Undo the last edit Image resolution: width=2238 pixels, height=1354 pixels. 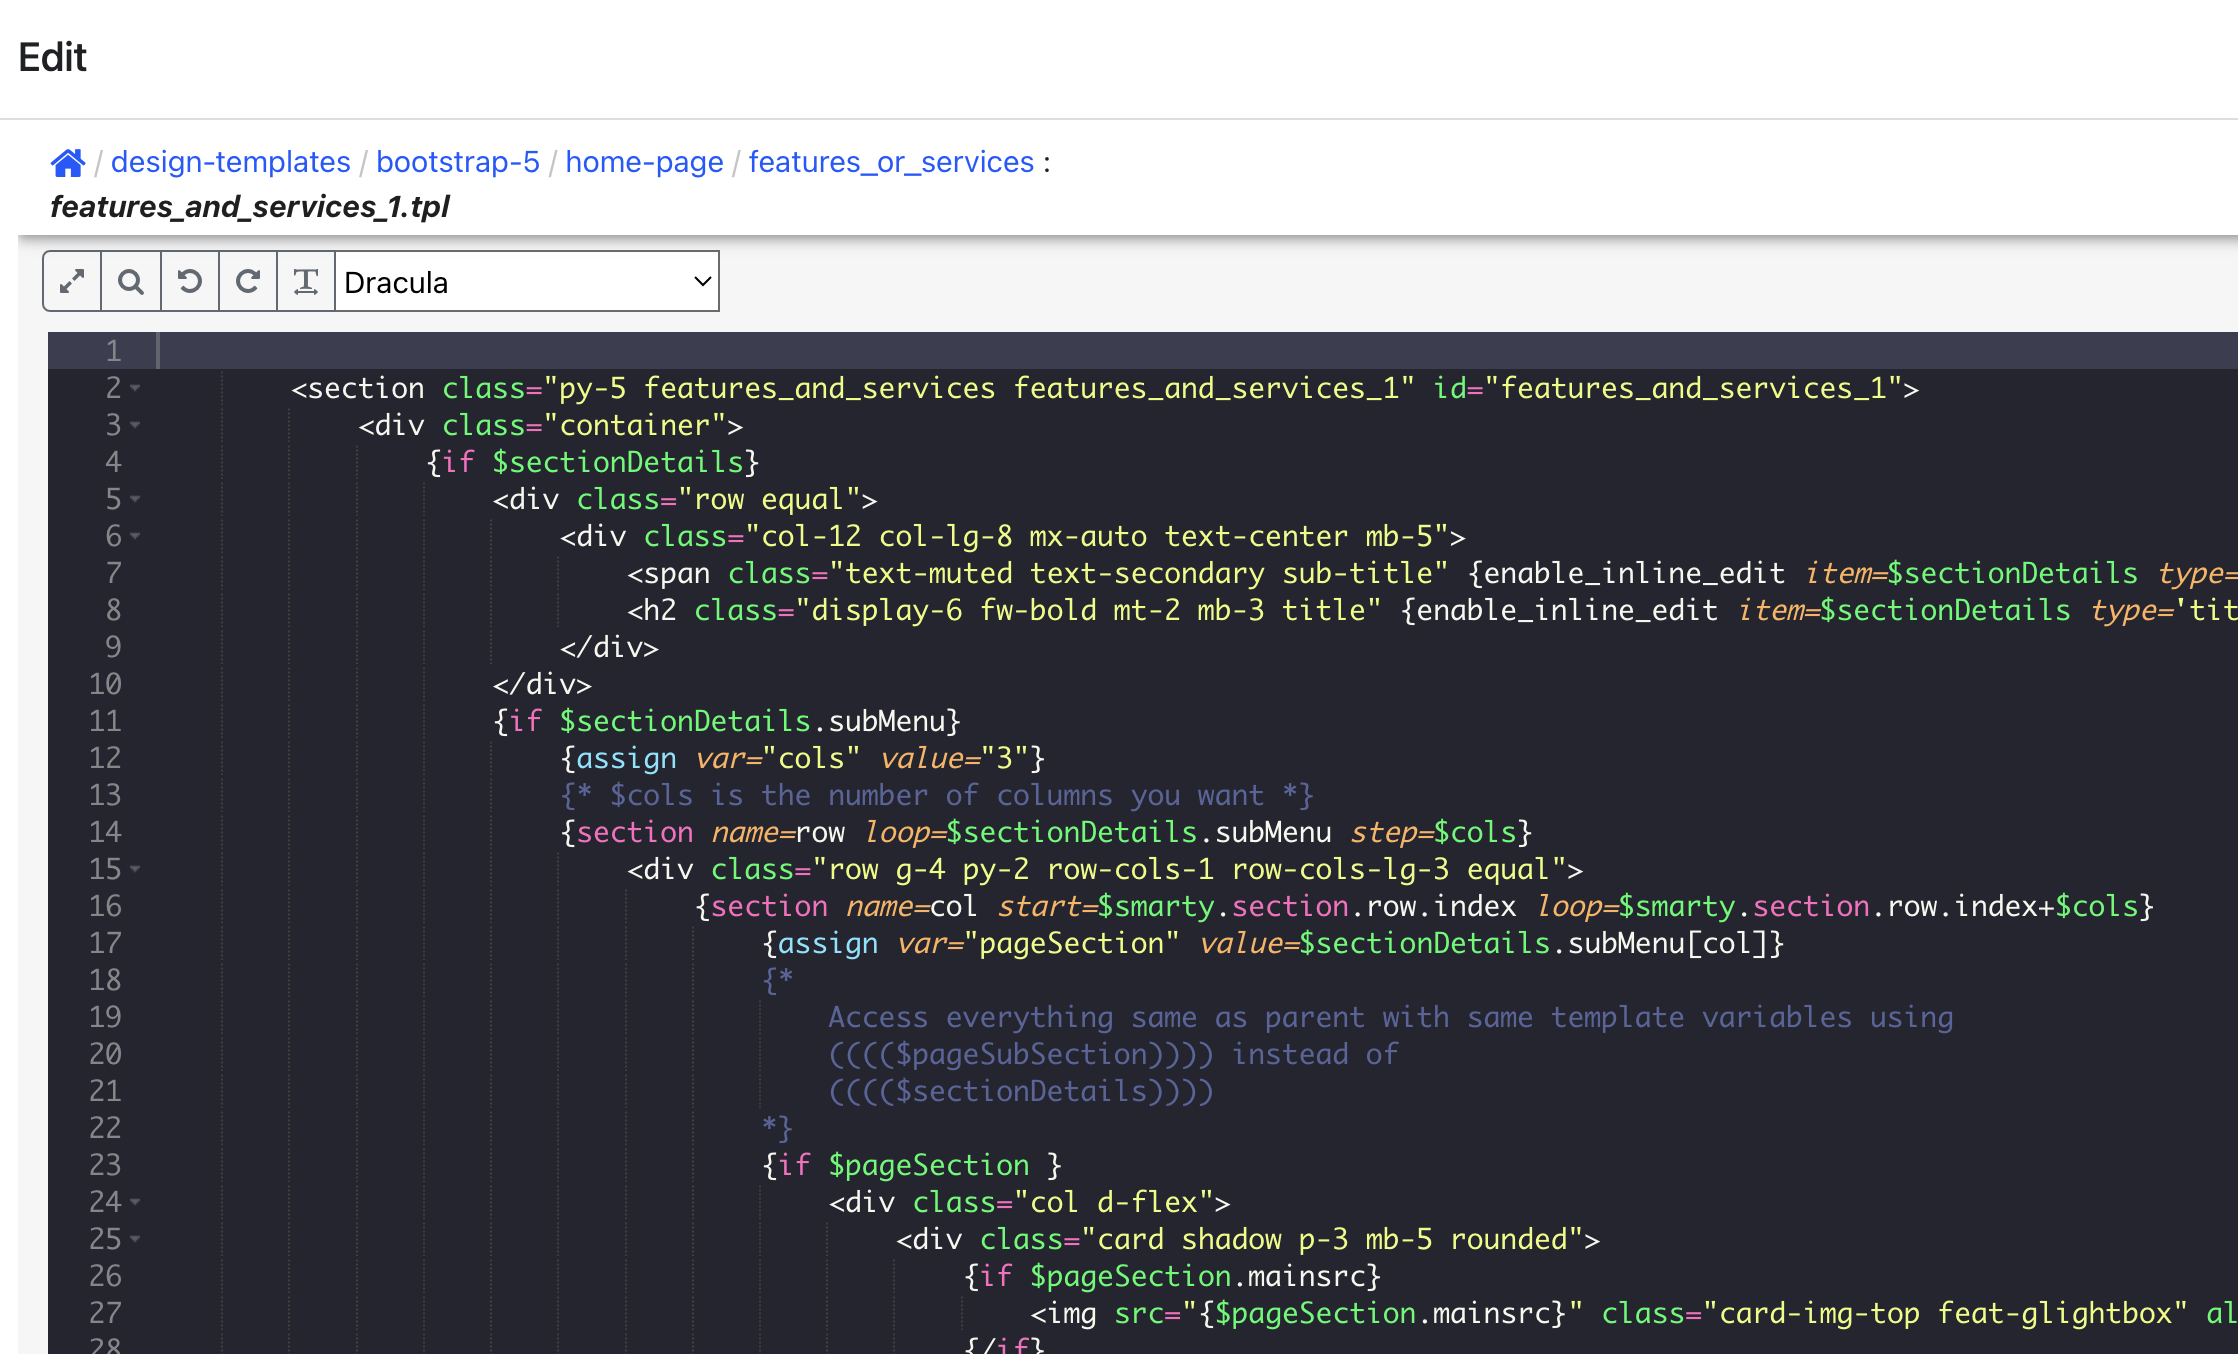(189, 282)
